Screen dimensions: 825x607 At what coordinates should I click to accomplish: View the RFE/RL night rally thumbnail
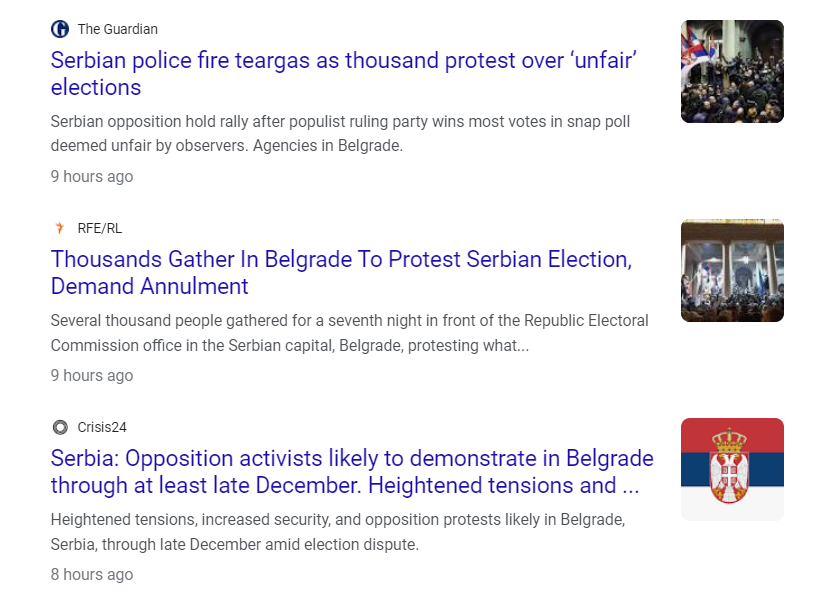pyautogui.click(x=732, y=271)
